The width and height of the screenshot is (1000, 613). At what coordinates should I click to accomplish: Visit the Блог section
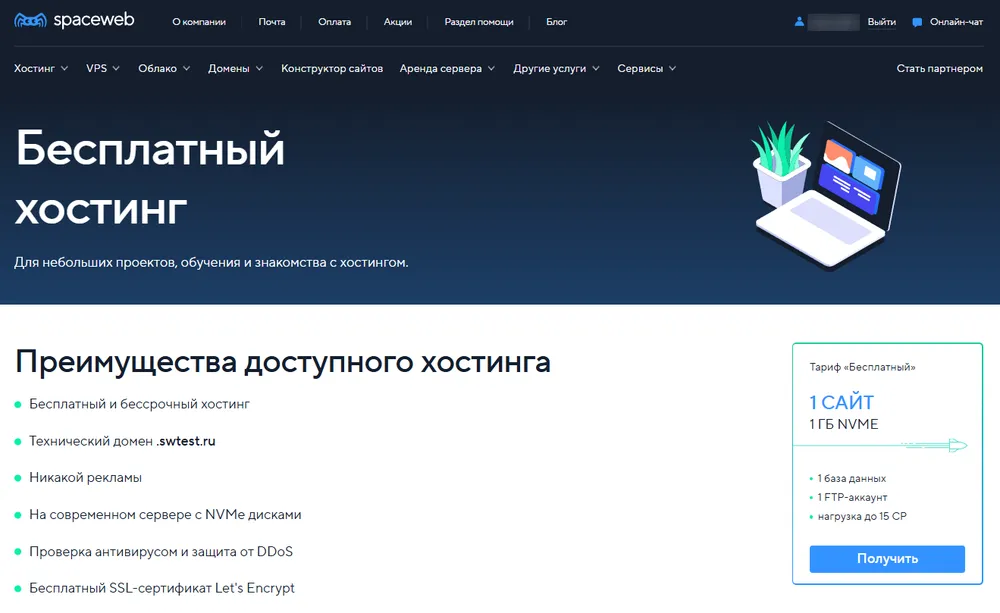click(x=557, y=21)
